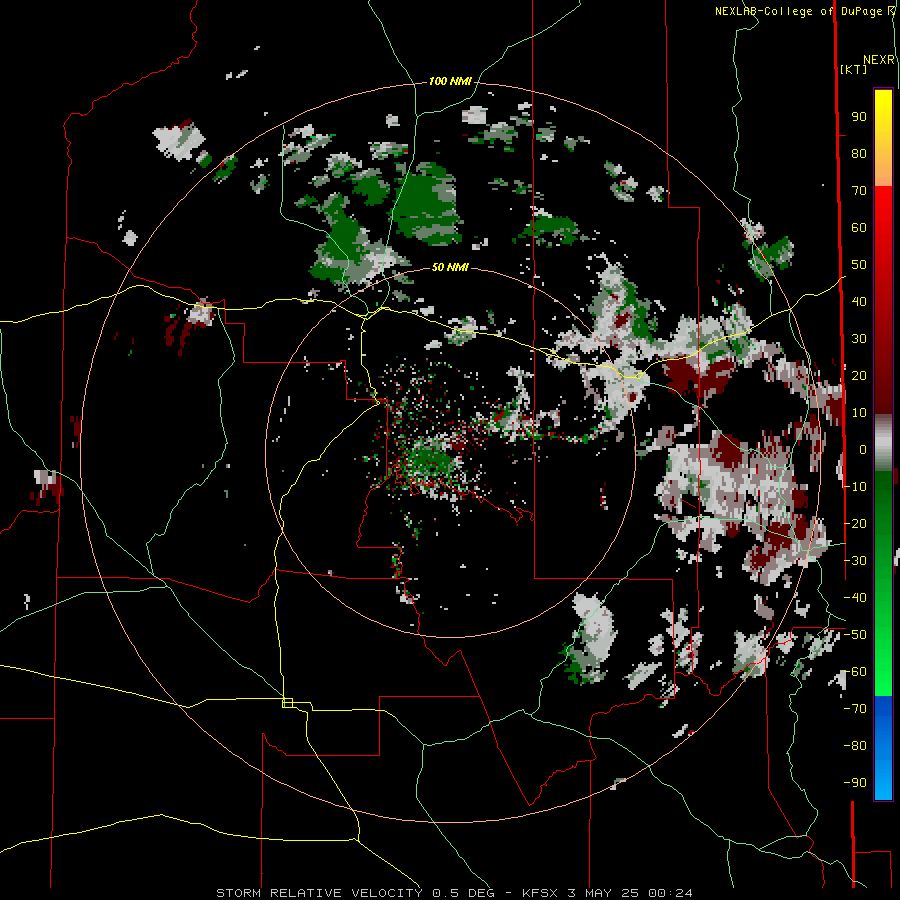Screen dimensions: 900x900
Task: Click the -30 velocity scale label
Action: pos(855,561)
